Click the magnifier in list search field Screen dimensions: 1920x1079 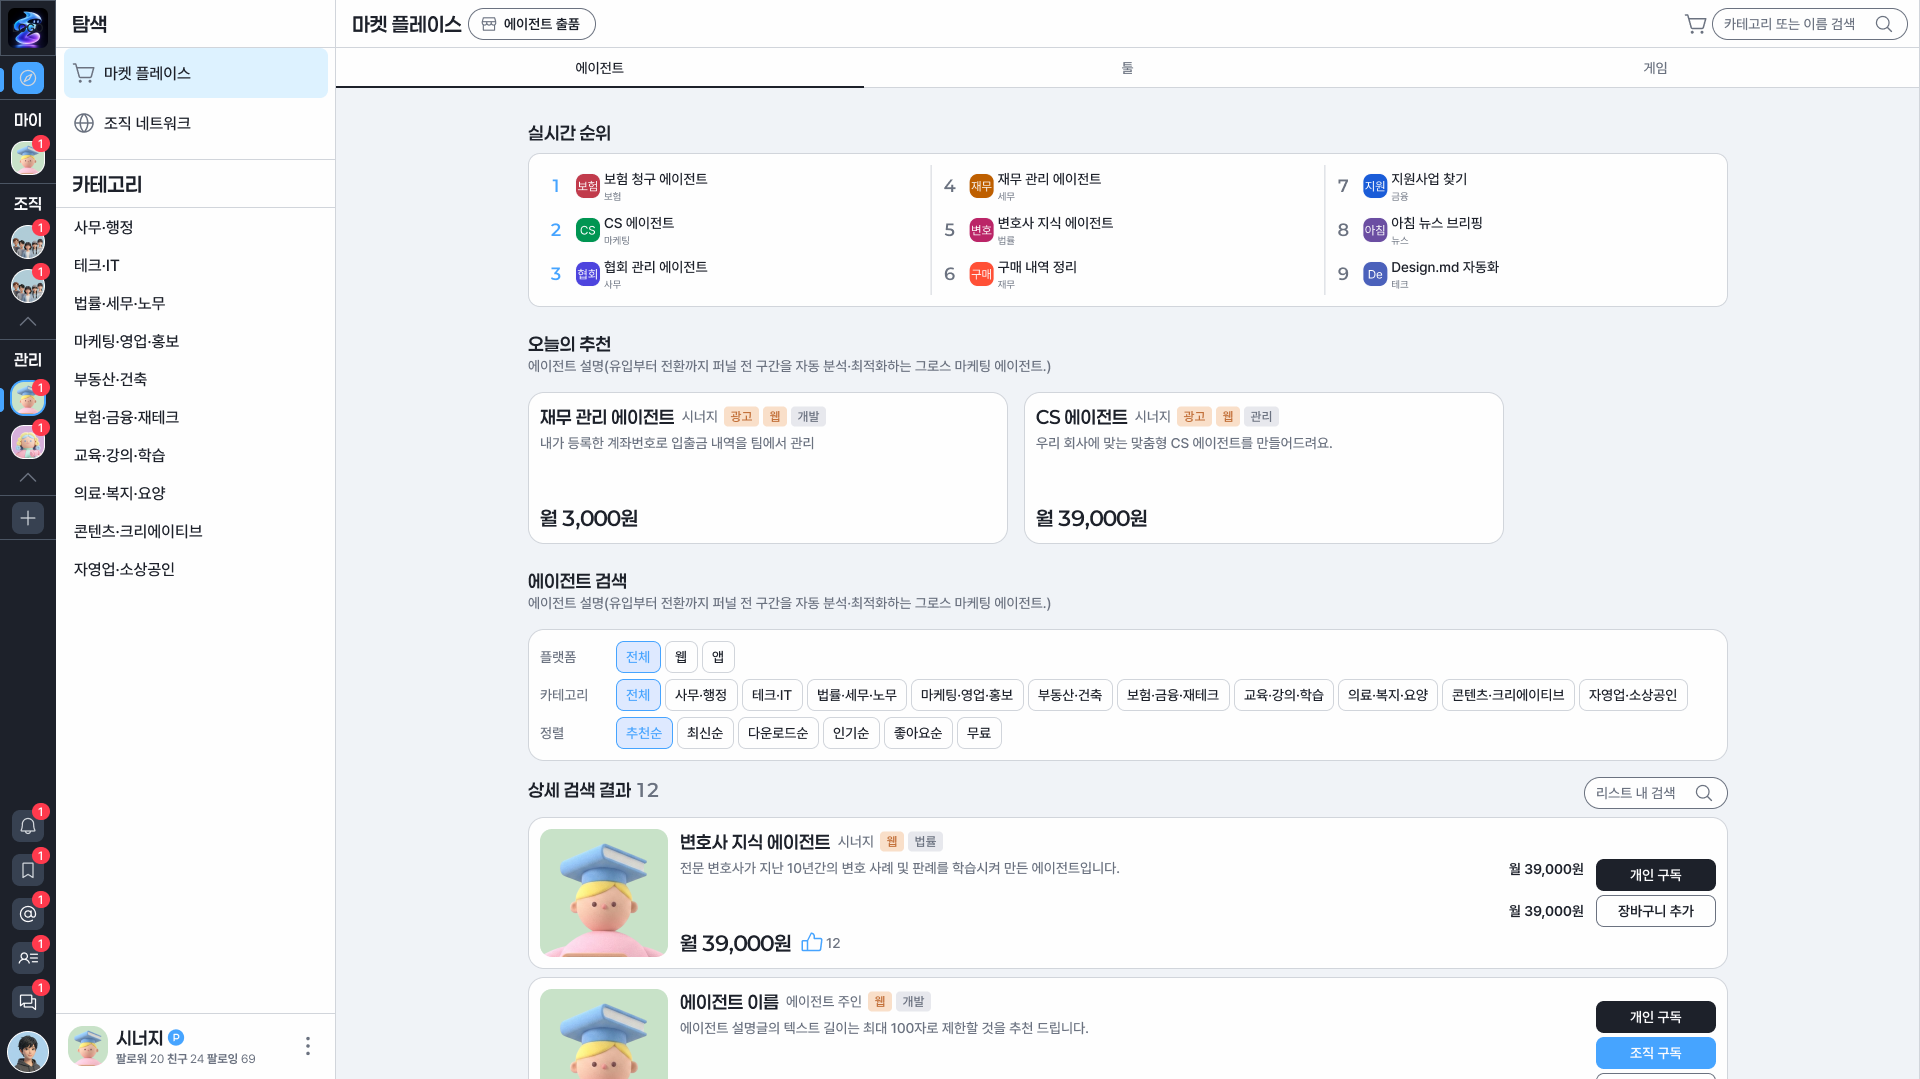1704,793
